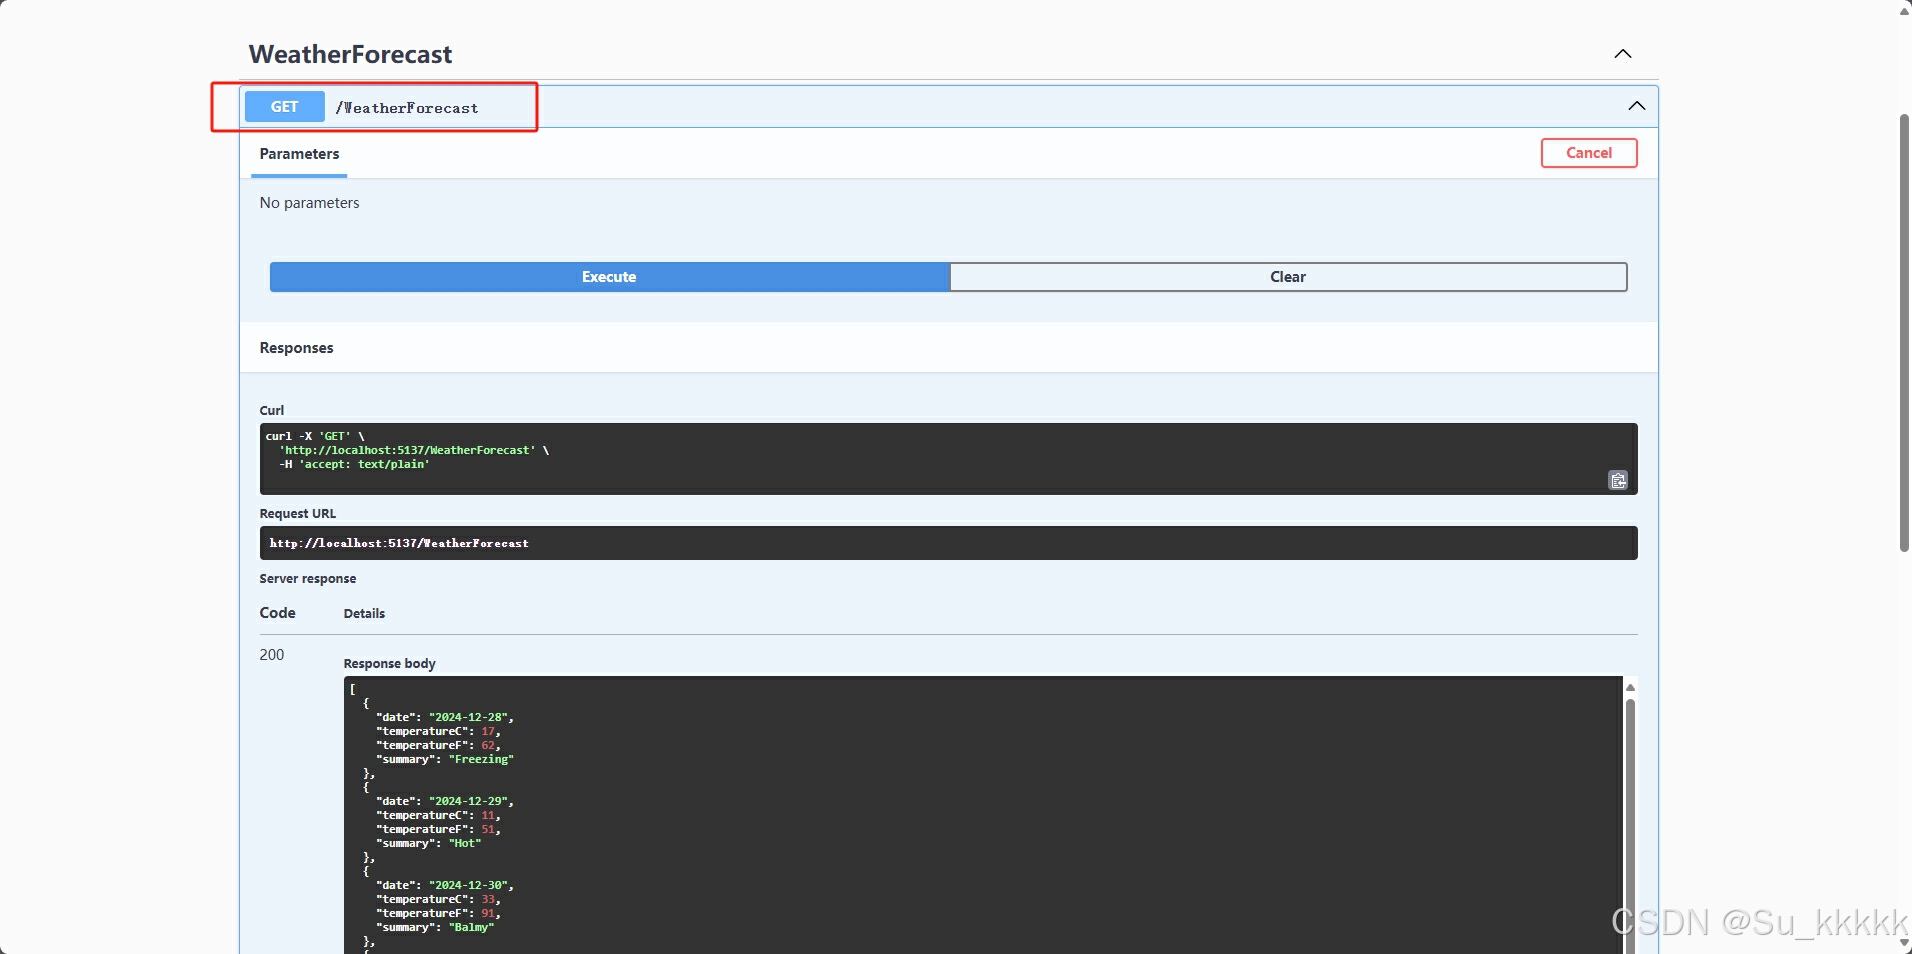Execute the WeatherForecast request
Image resolution: width=1912 pixels, height=954 pixels.
pyautogui.click(x=609, y=277)
